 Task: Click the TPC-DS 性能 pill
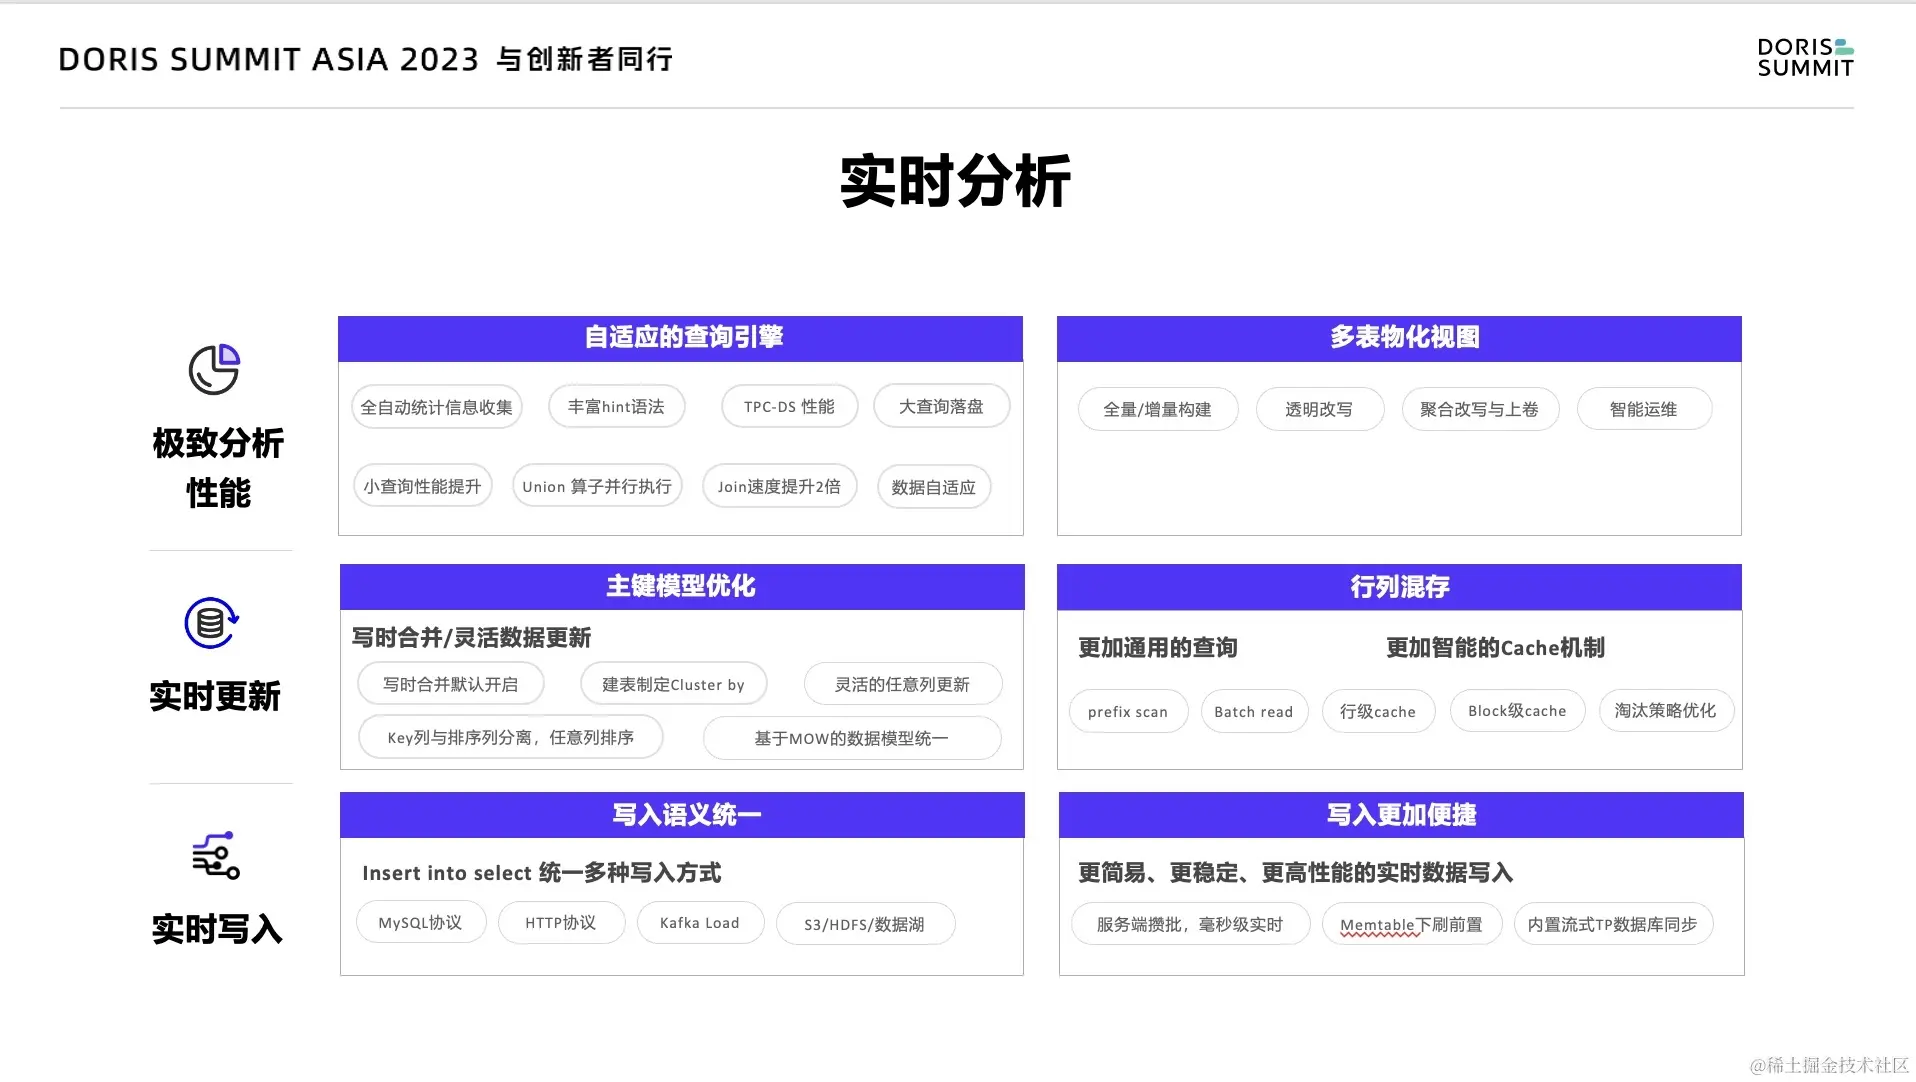click(789, 406)
